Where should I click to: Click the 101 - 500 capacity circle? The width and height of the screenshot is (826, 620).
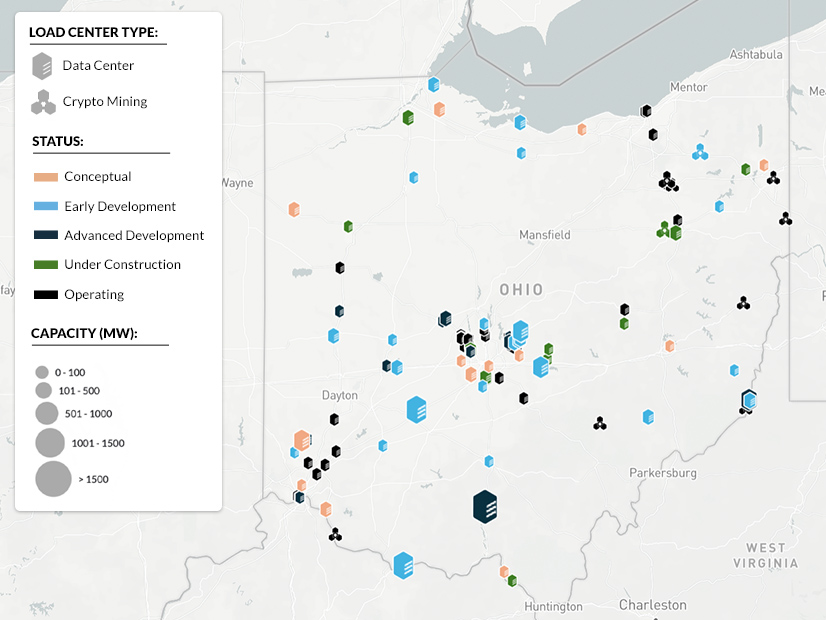(44, 391)
